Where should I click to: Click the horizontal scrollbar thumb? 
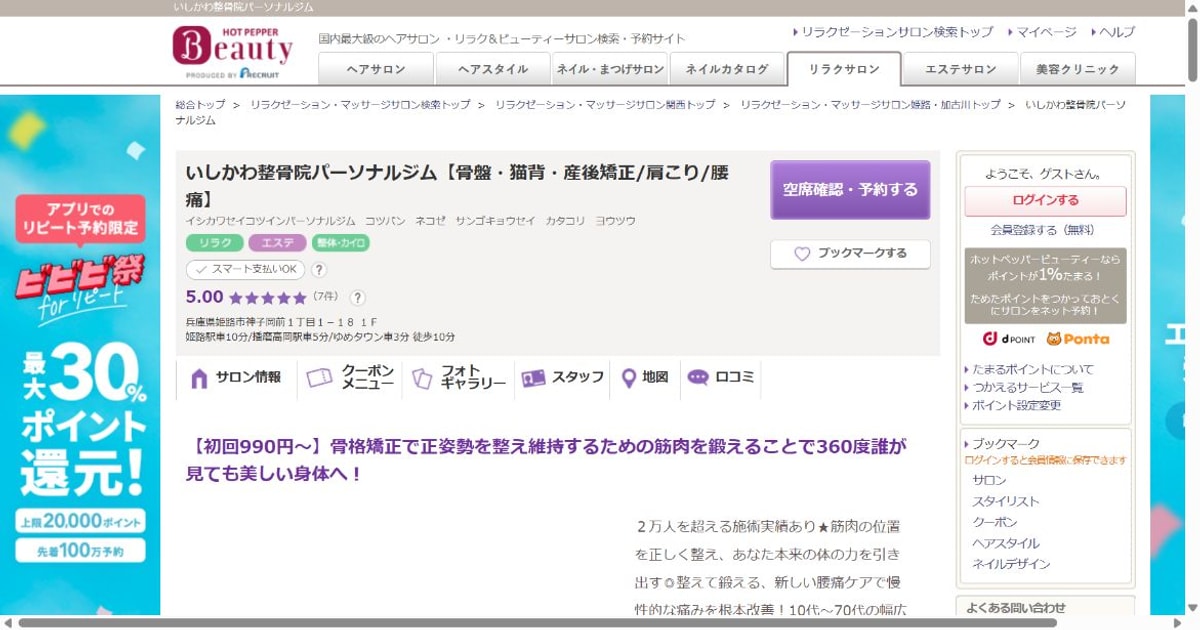[537, 622]
